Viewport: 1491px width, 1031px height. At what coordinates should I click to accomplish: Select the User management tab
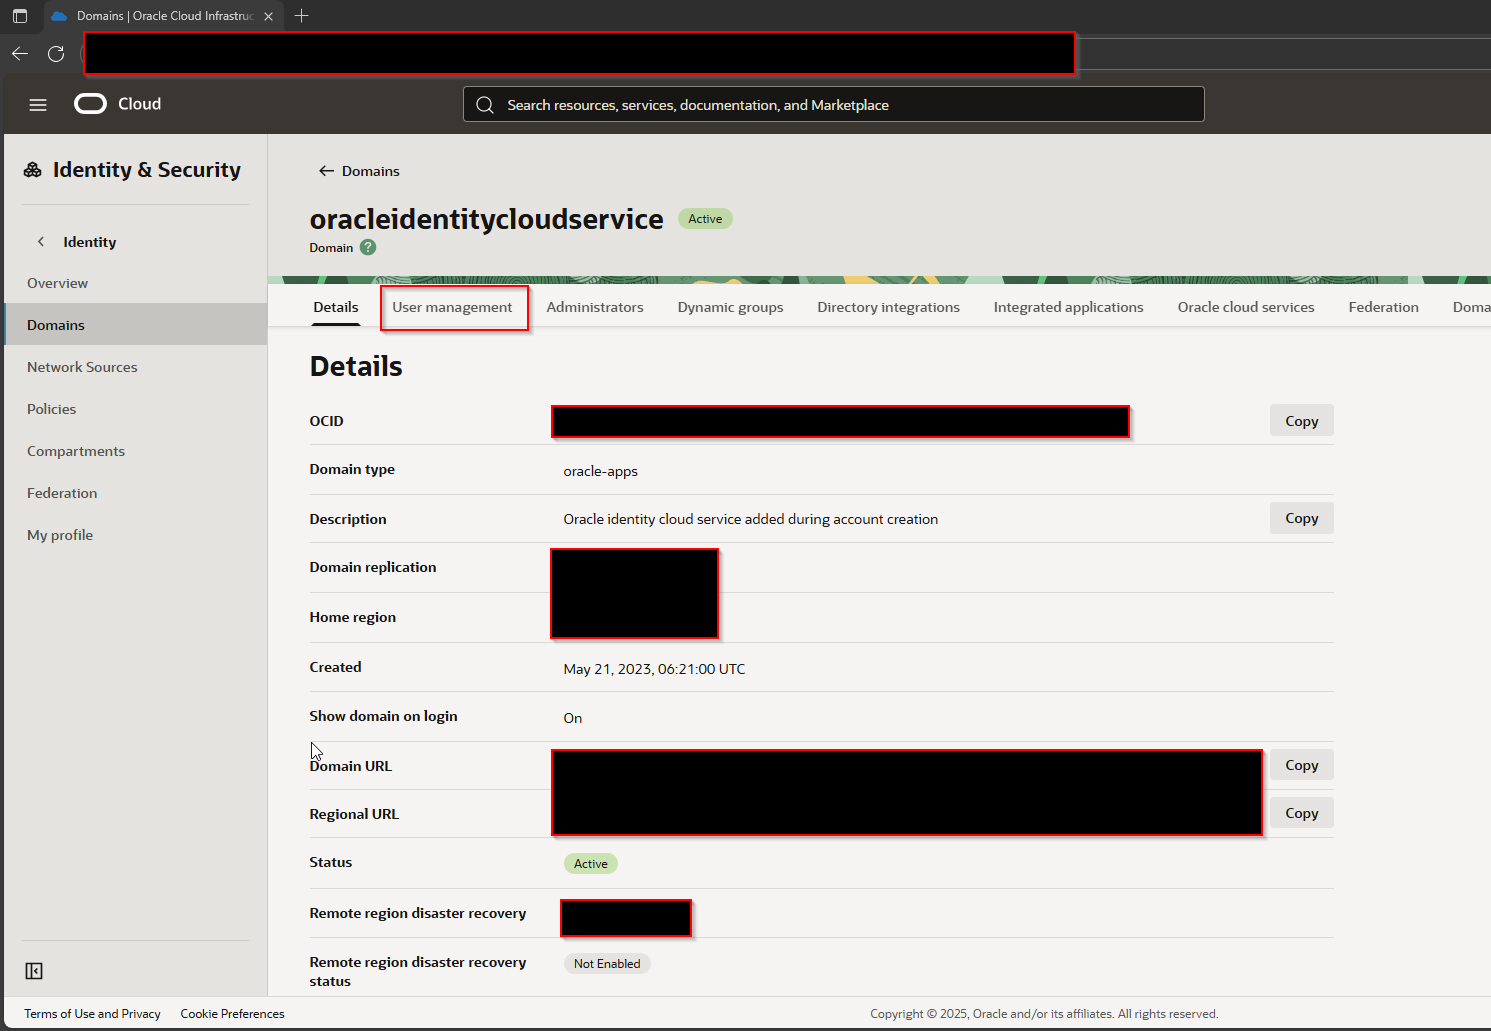(x=453, y=307)
